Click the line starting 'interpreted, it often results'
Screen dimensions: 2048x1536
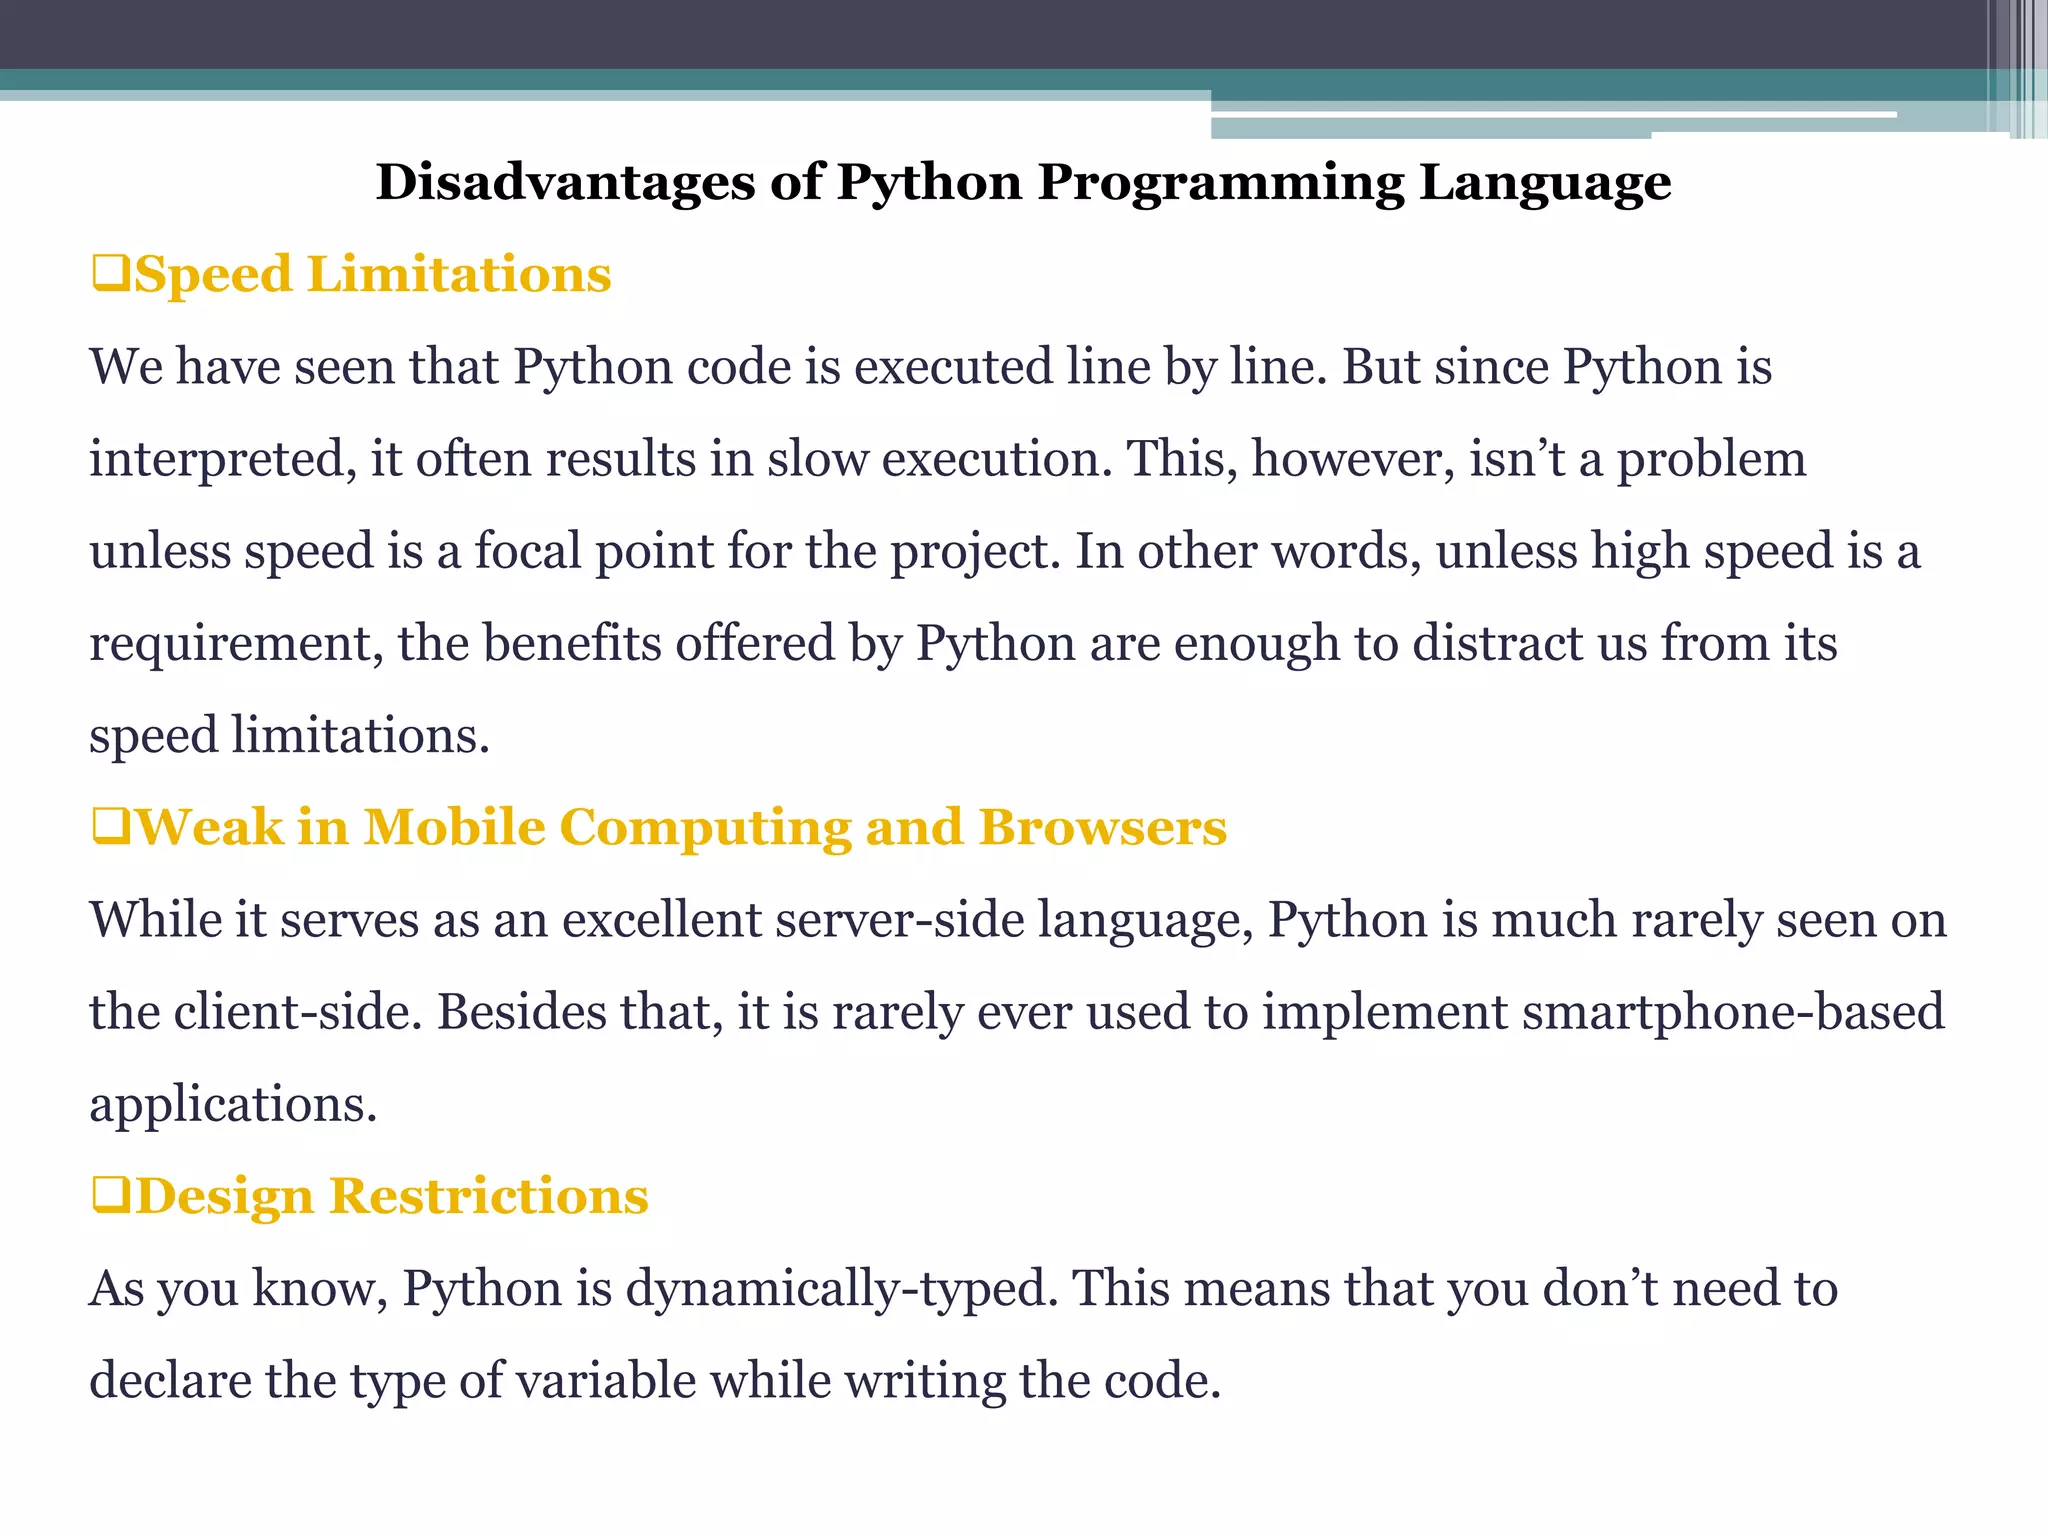click(948, 460)
